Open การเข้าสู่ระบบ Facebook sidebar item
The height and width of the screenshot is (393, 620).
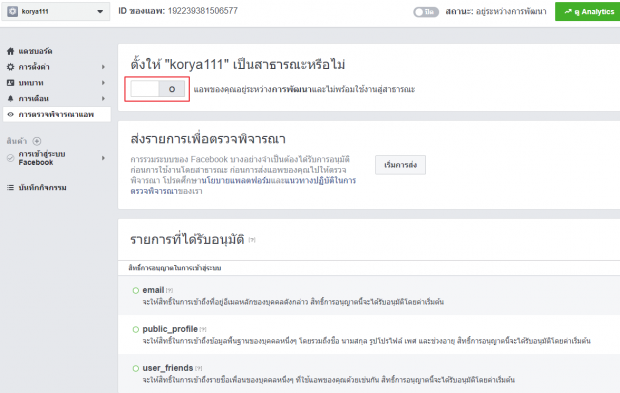(x=42, y=158)
